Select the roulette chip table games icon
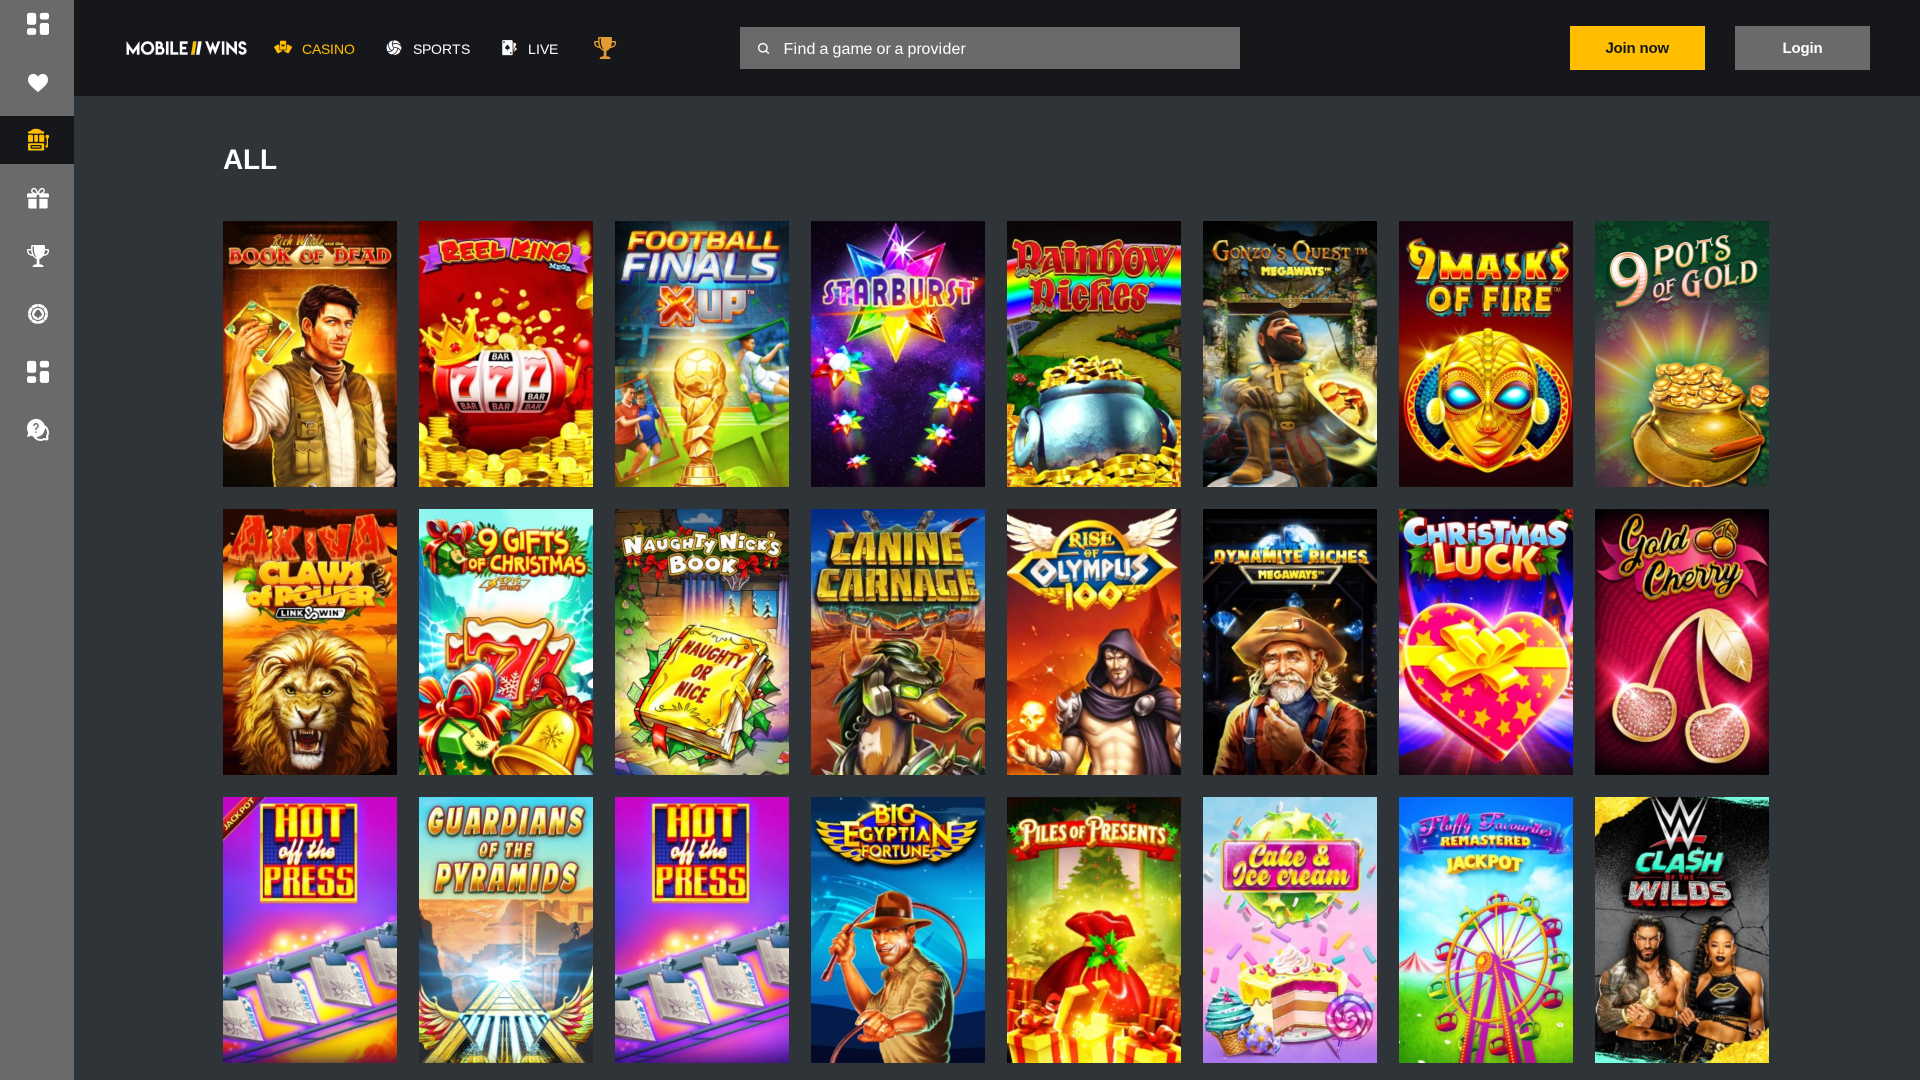Screen dimensions: 1920x1080 (x=37, y=314)
